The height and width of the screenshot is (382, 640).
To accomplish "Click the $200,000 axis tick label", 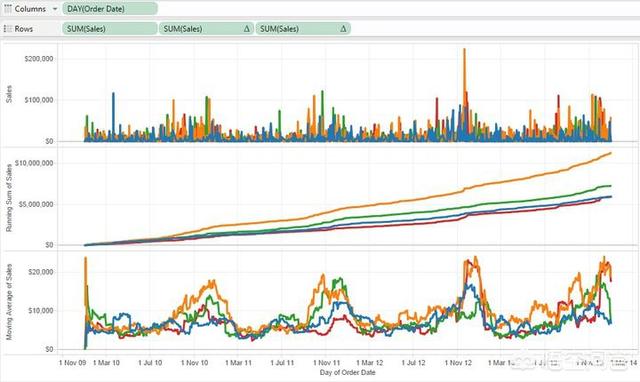I will (x=39, y=59).
